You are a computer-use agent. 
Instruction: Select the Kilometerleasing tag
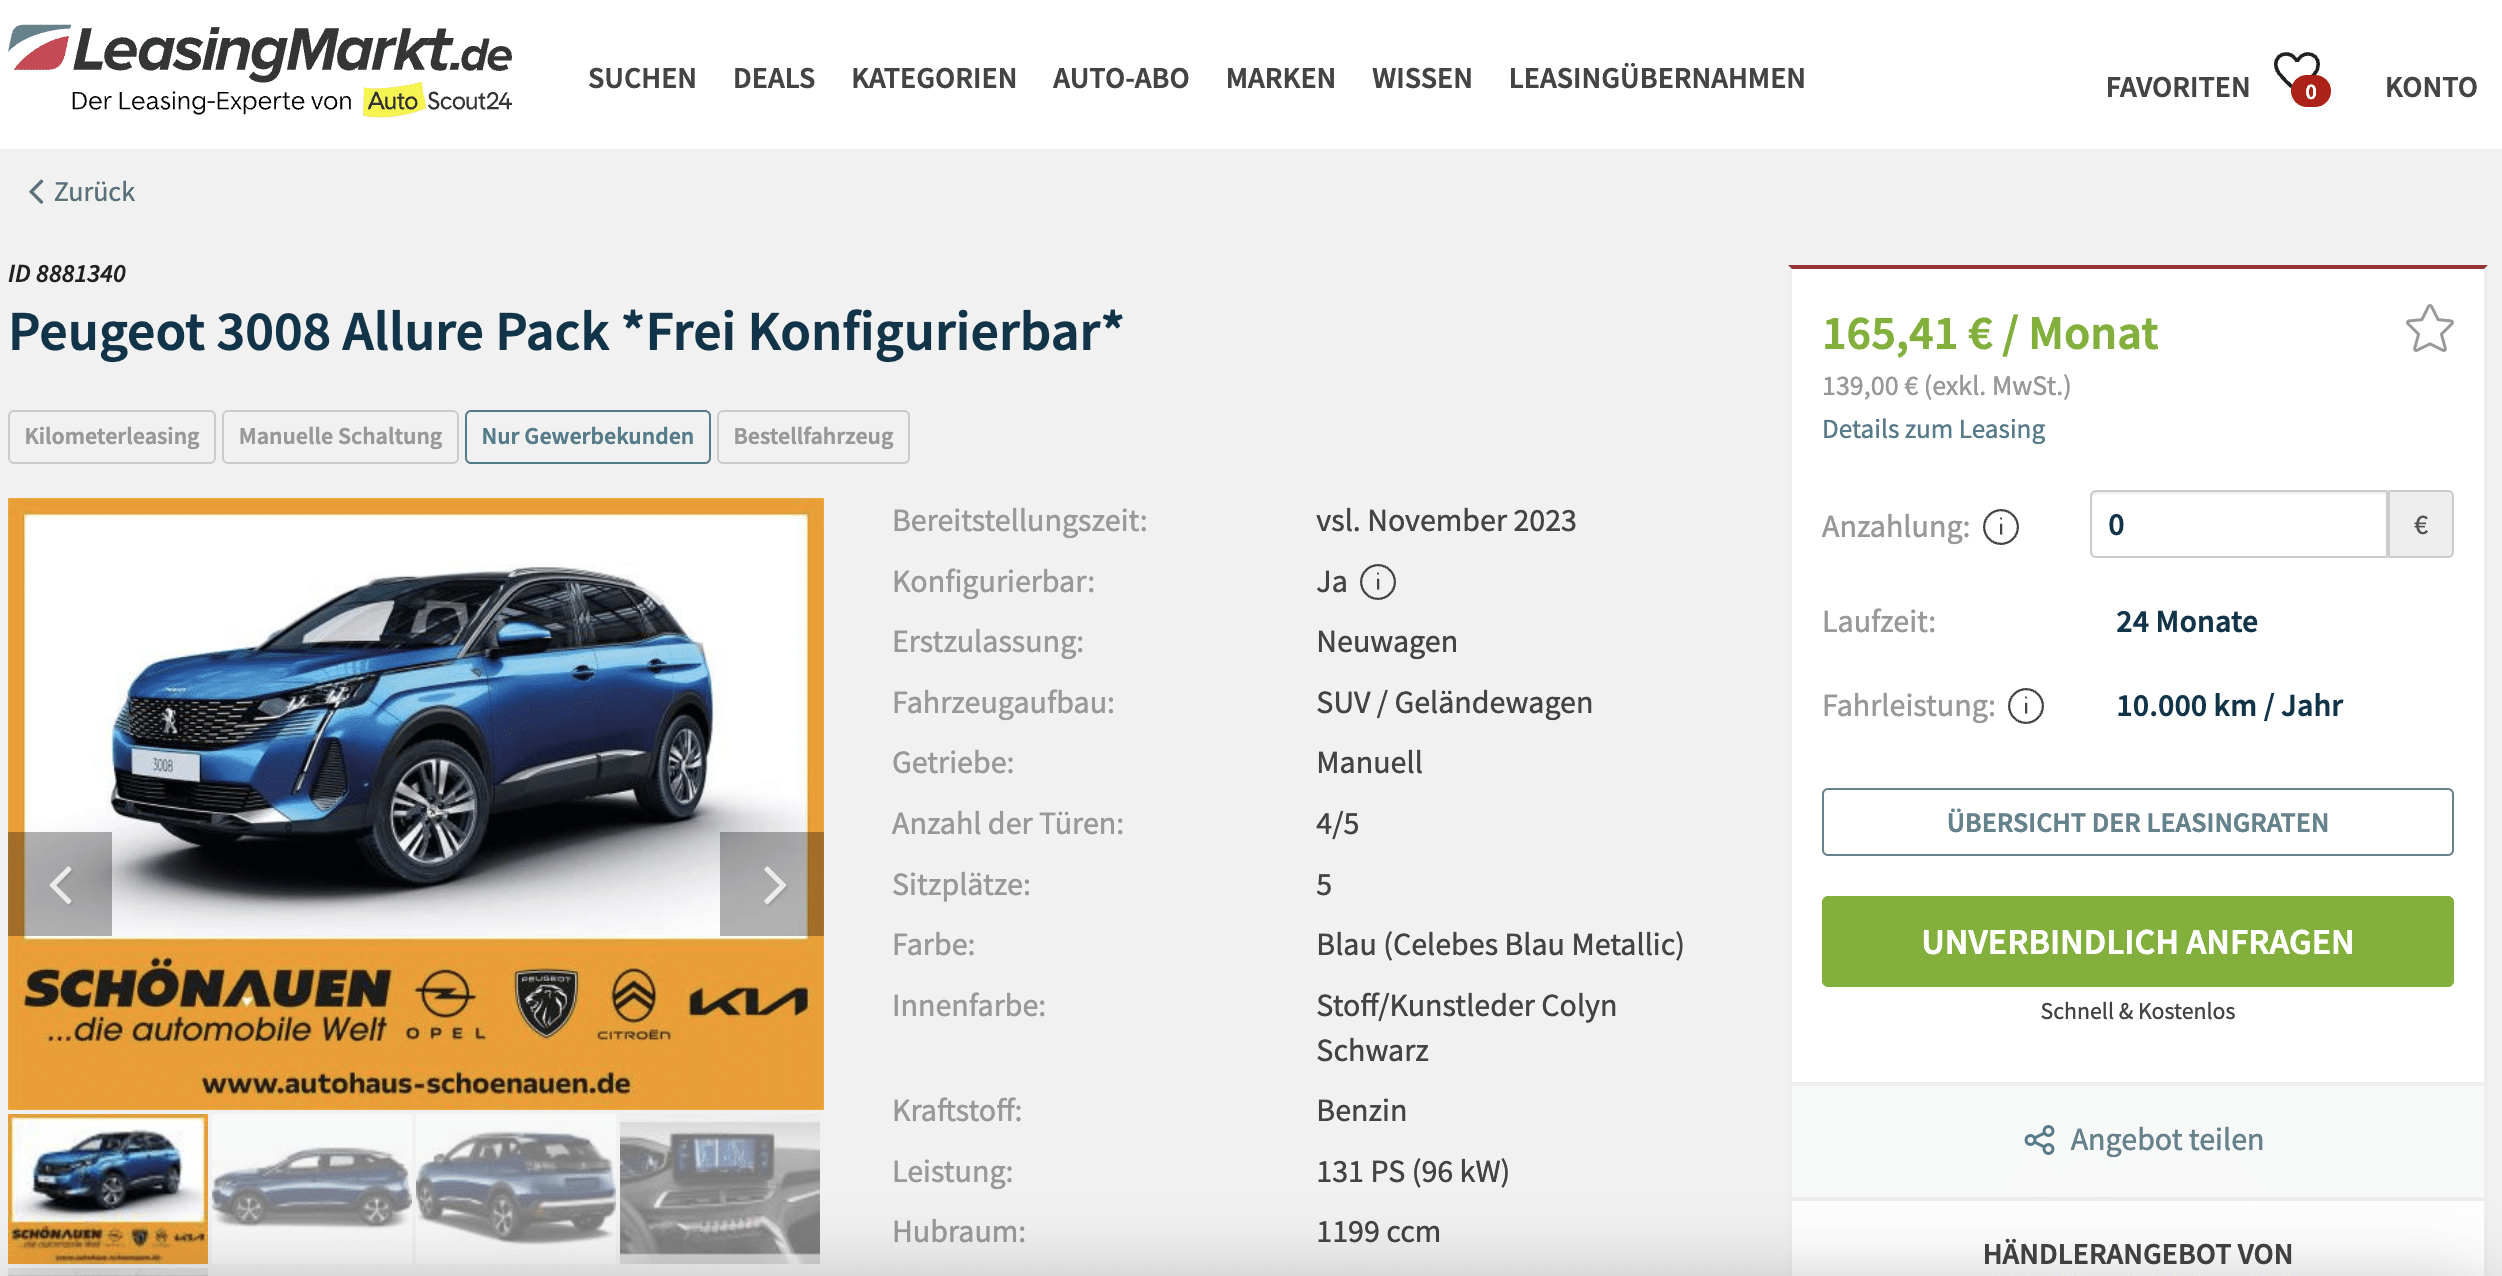(112, 437)
